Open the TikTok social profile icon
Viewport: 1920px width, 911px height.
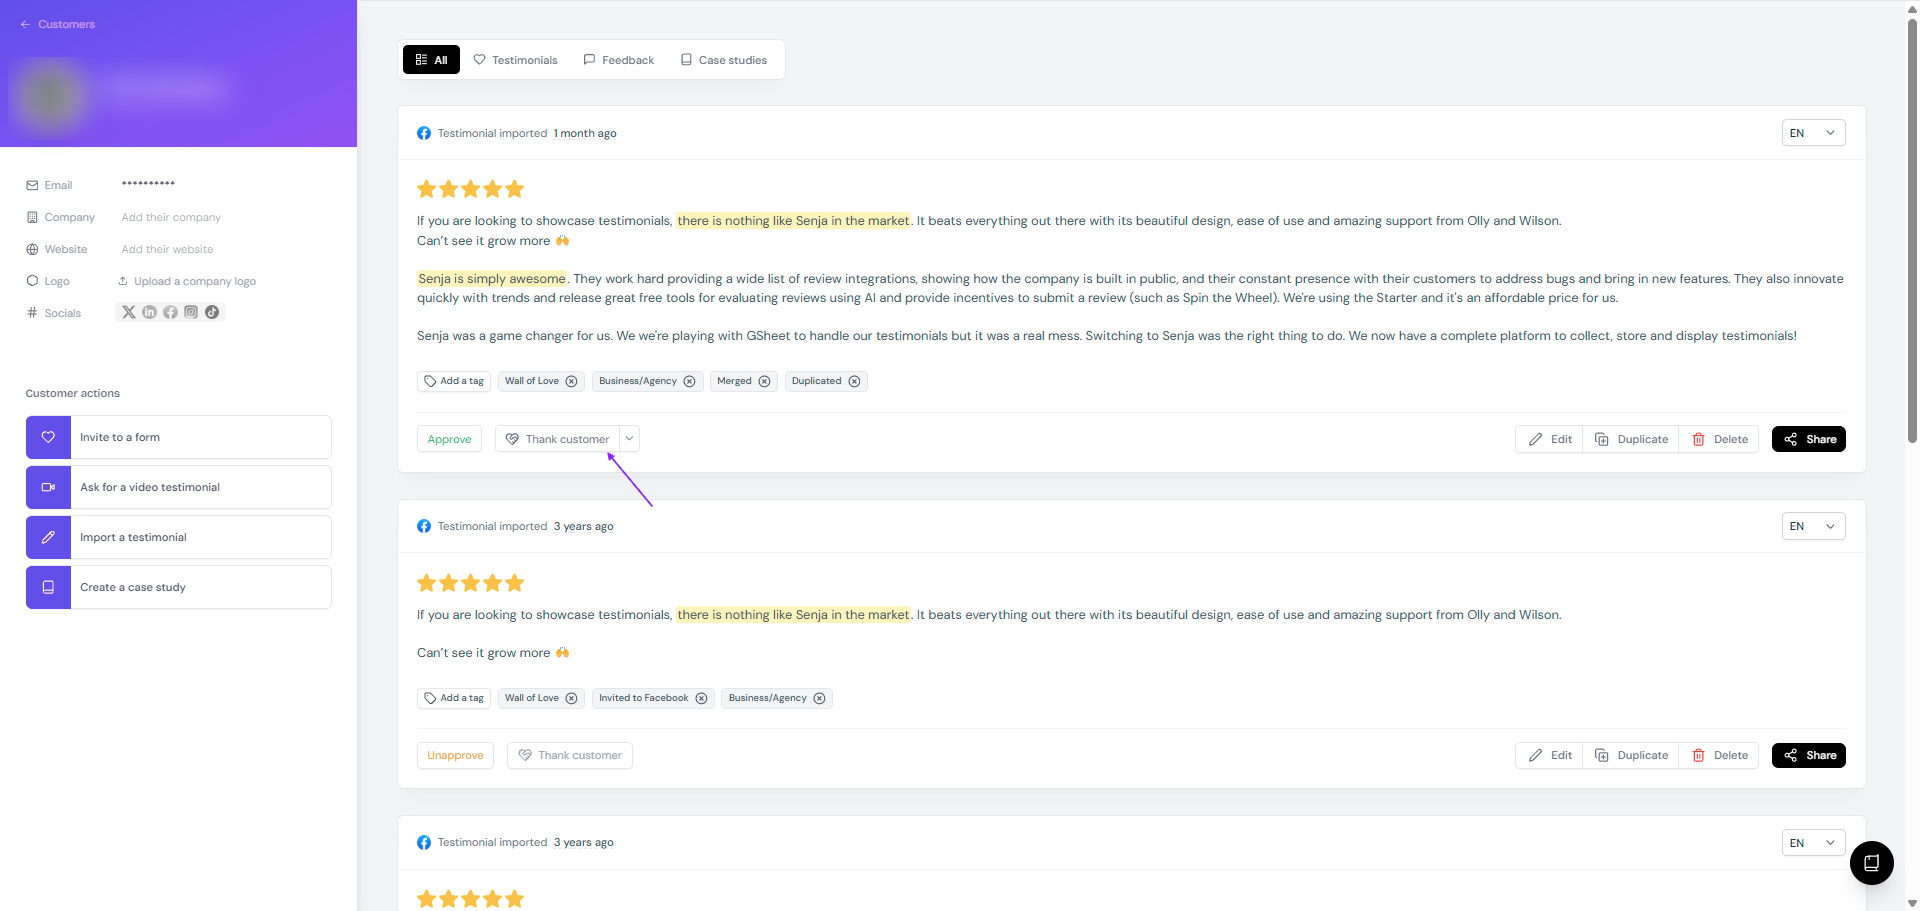(x=212, y=312)
